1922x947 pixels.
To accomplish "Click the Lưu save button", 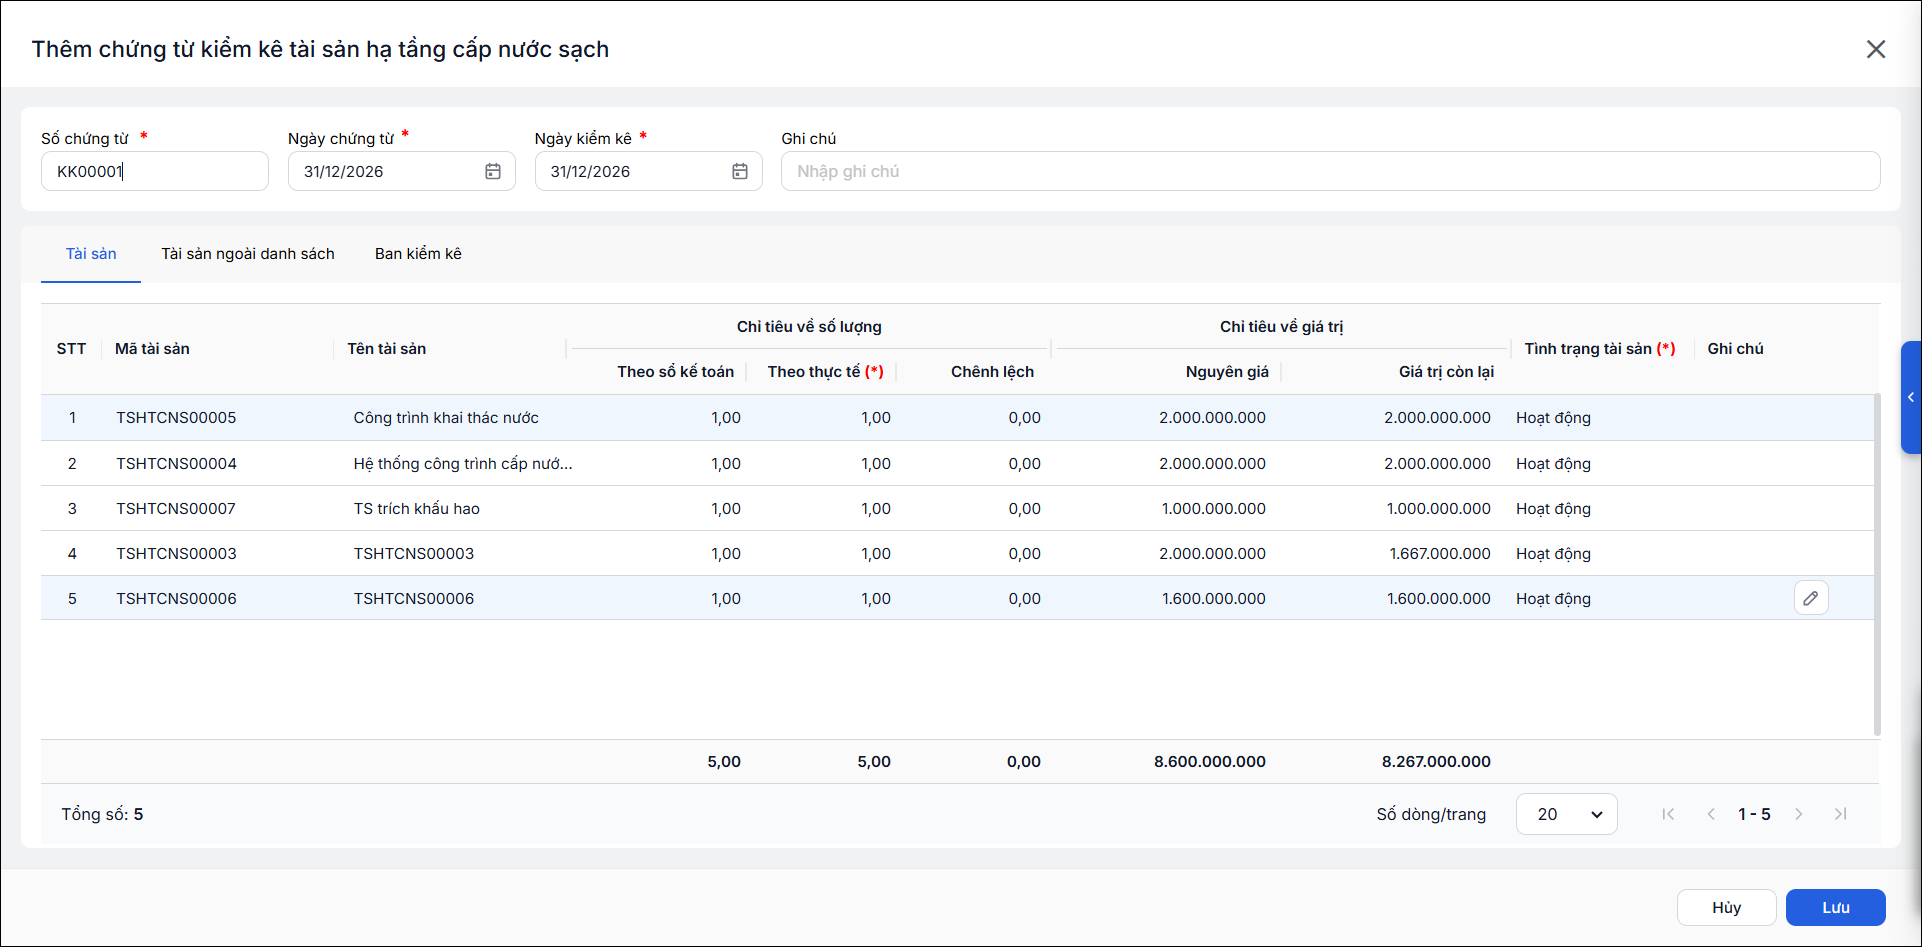I will pos(1836,907).
